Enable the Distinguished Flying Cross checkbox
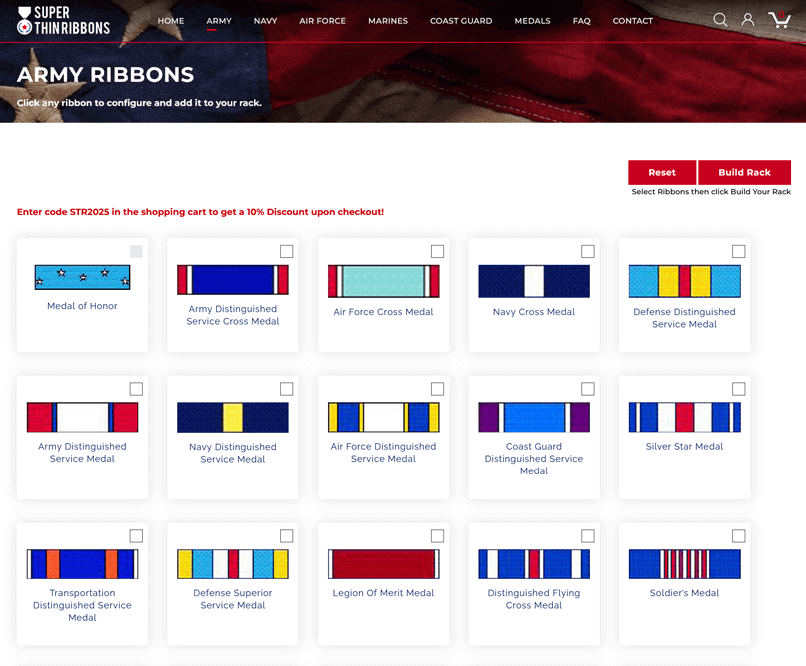 (588, 536)
